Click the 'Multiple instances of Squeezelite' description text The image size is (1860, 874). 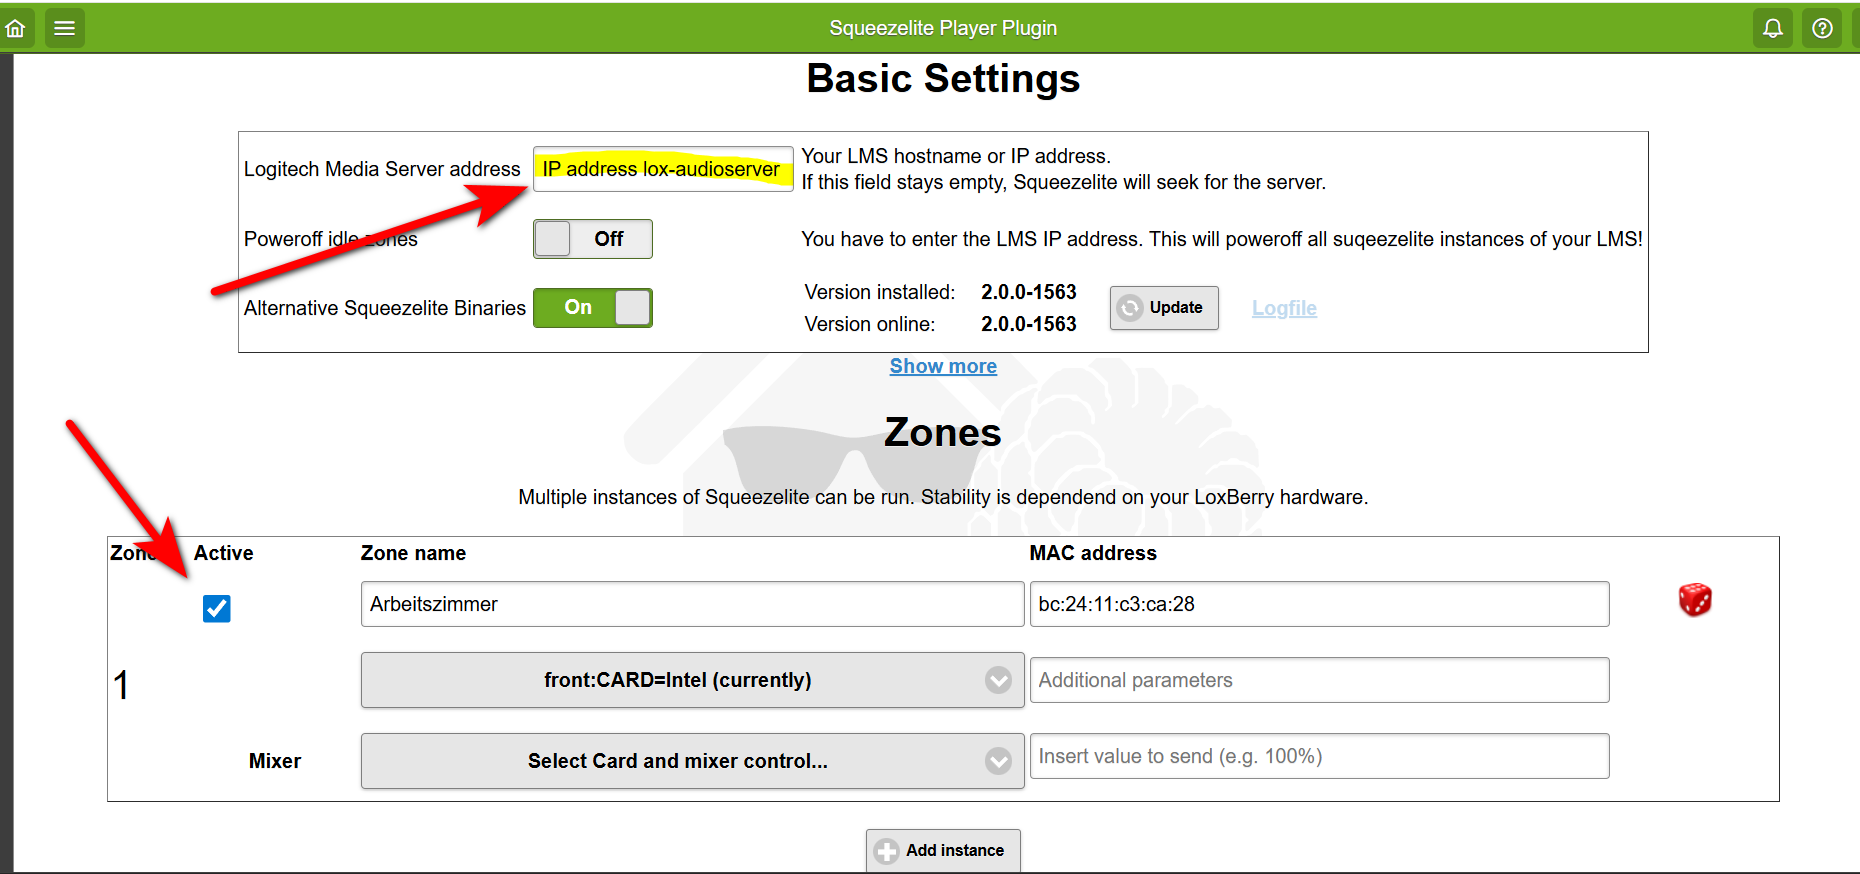943,497
